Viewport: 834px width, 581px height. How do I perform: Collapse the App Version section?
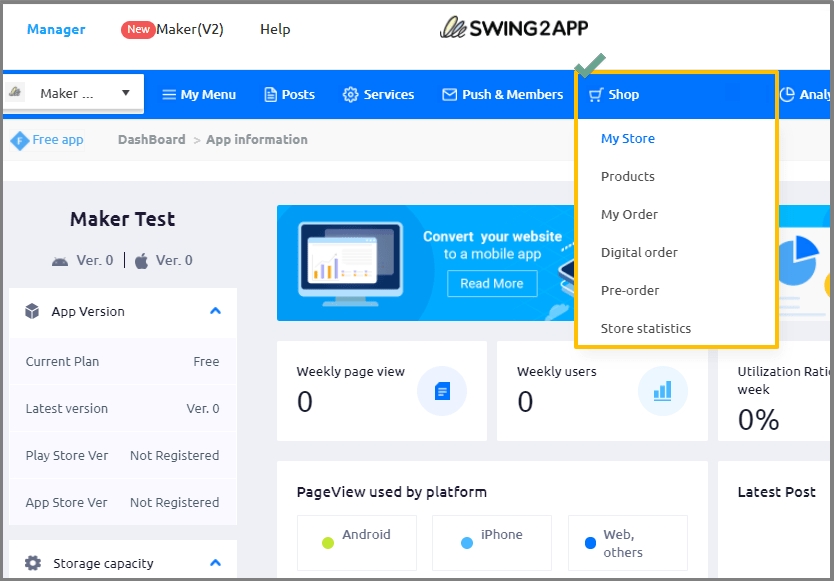[215, 311]
